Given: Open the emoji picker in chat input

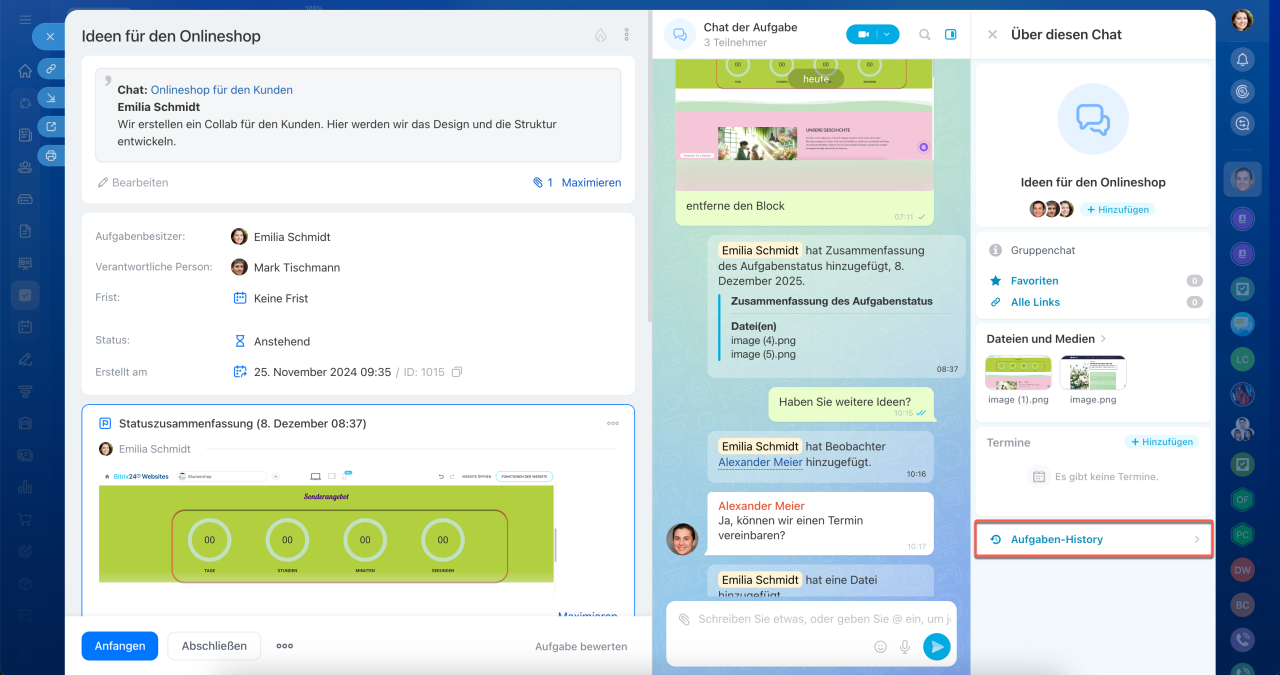Looking at the screenshot, I should pyautogui.click(x=881, y=647).
